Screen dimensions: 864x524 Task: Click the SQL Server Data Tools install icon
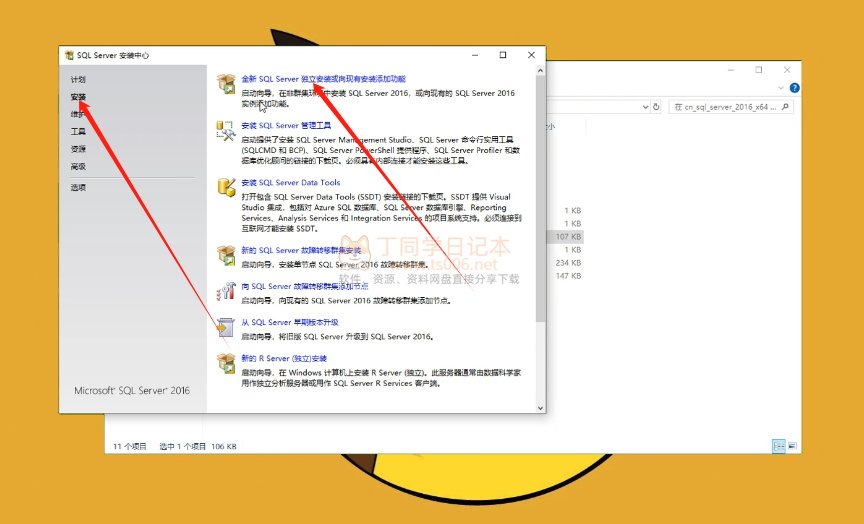pyautogui.click(x=225, y=188)
